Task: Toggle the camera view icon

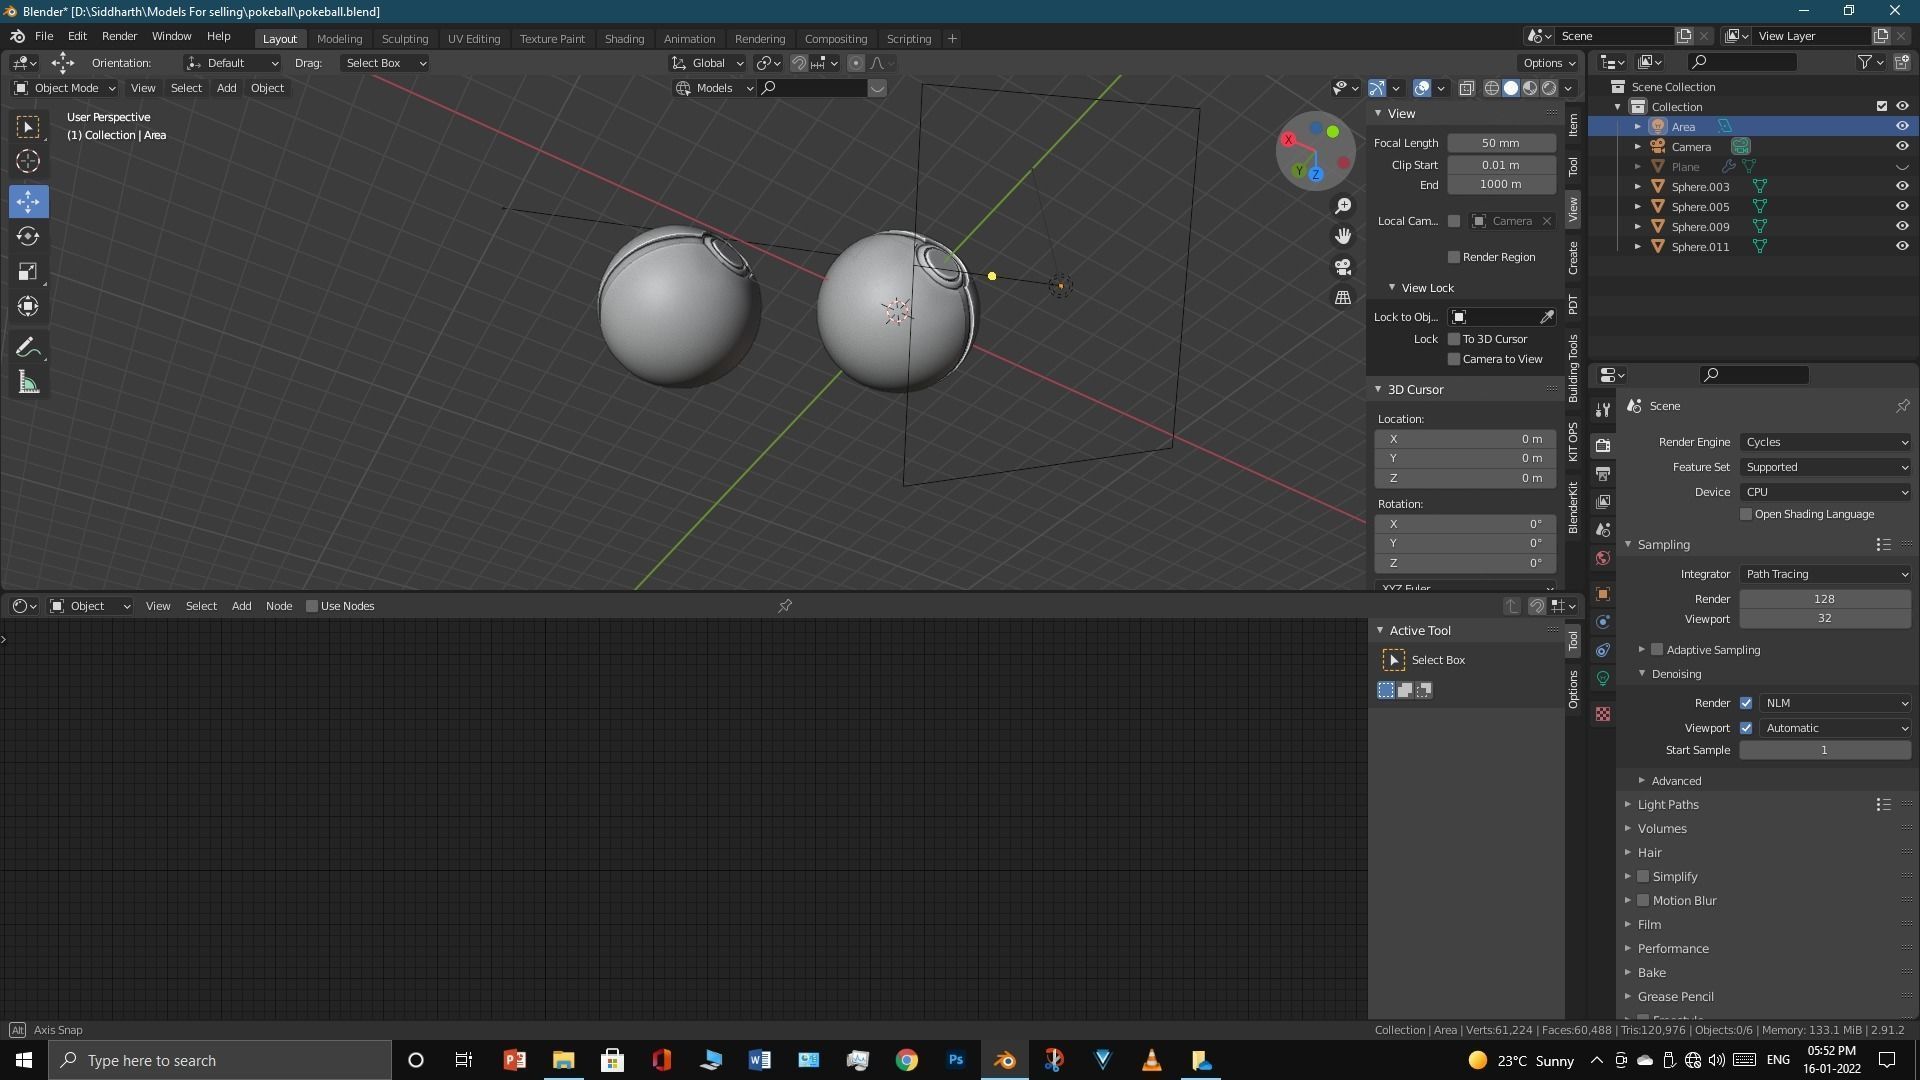Action: click(1343, 267)
